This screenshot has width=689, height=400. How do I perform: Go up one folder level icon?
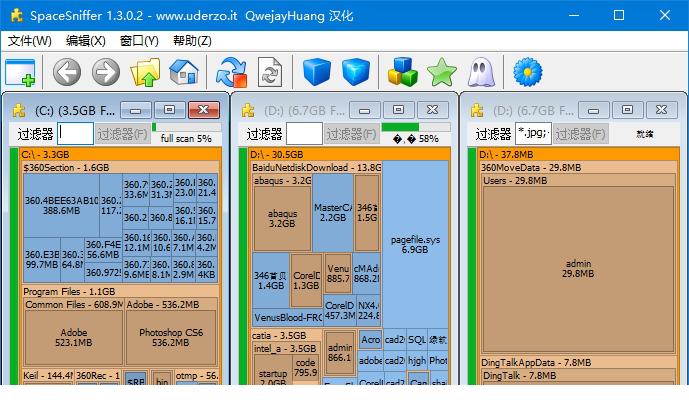[145, 72]
